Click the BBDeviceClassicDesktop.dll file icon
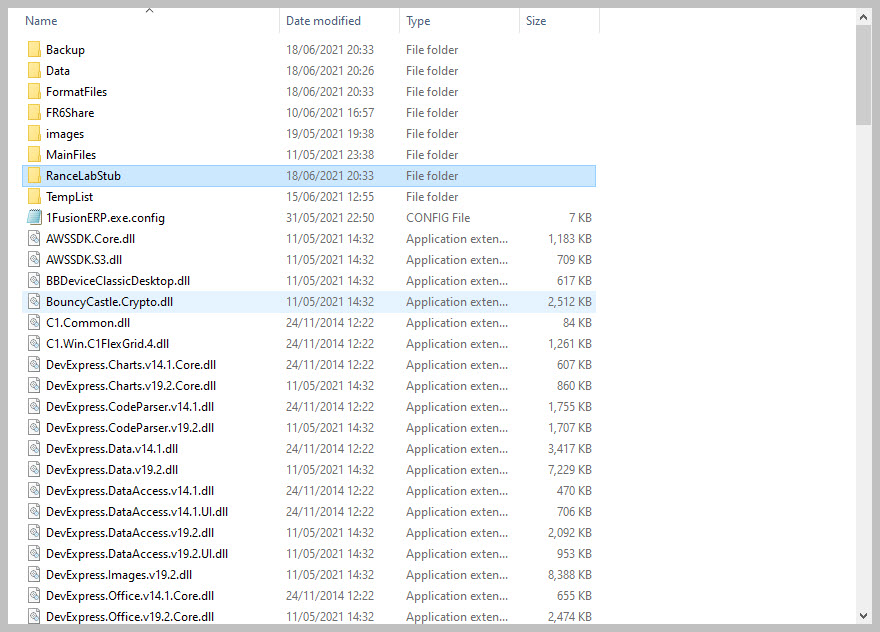Screen dimensions: 880x632 [34, 281]
